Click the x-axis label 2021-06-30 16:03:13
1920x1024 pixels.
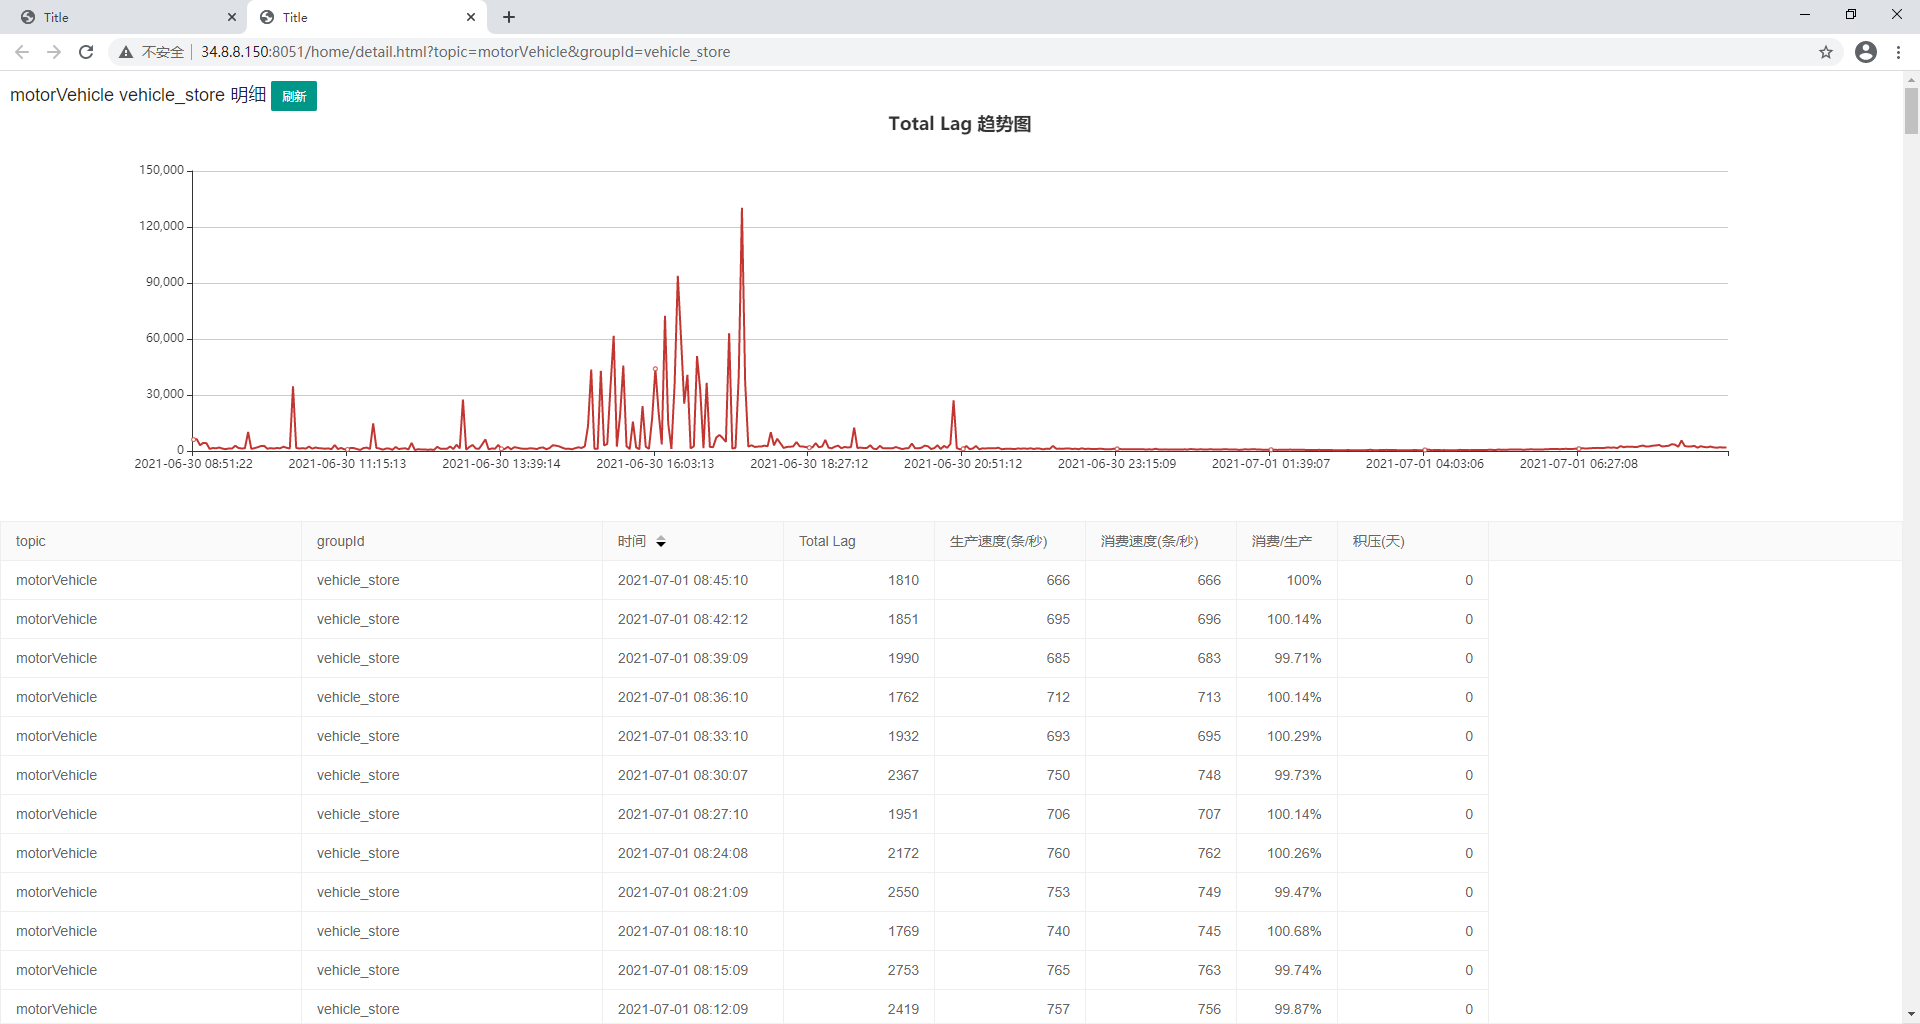click(x=655, y=464)
